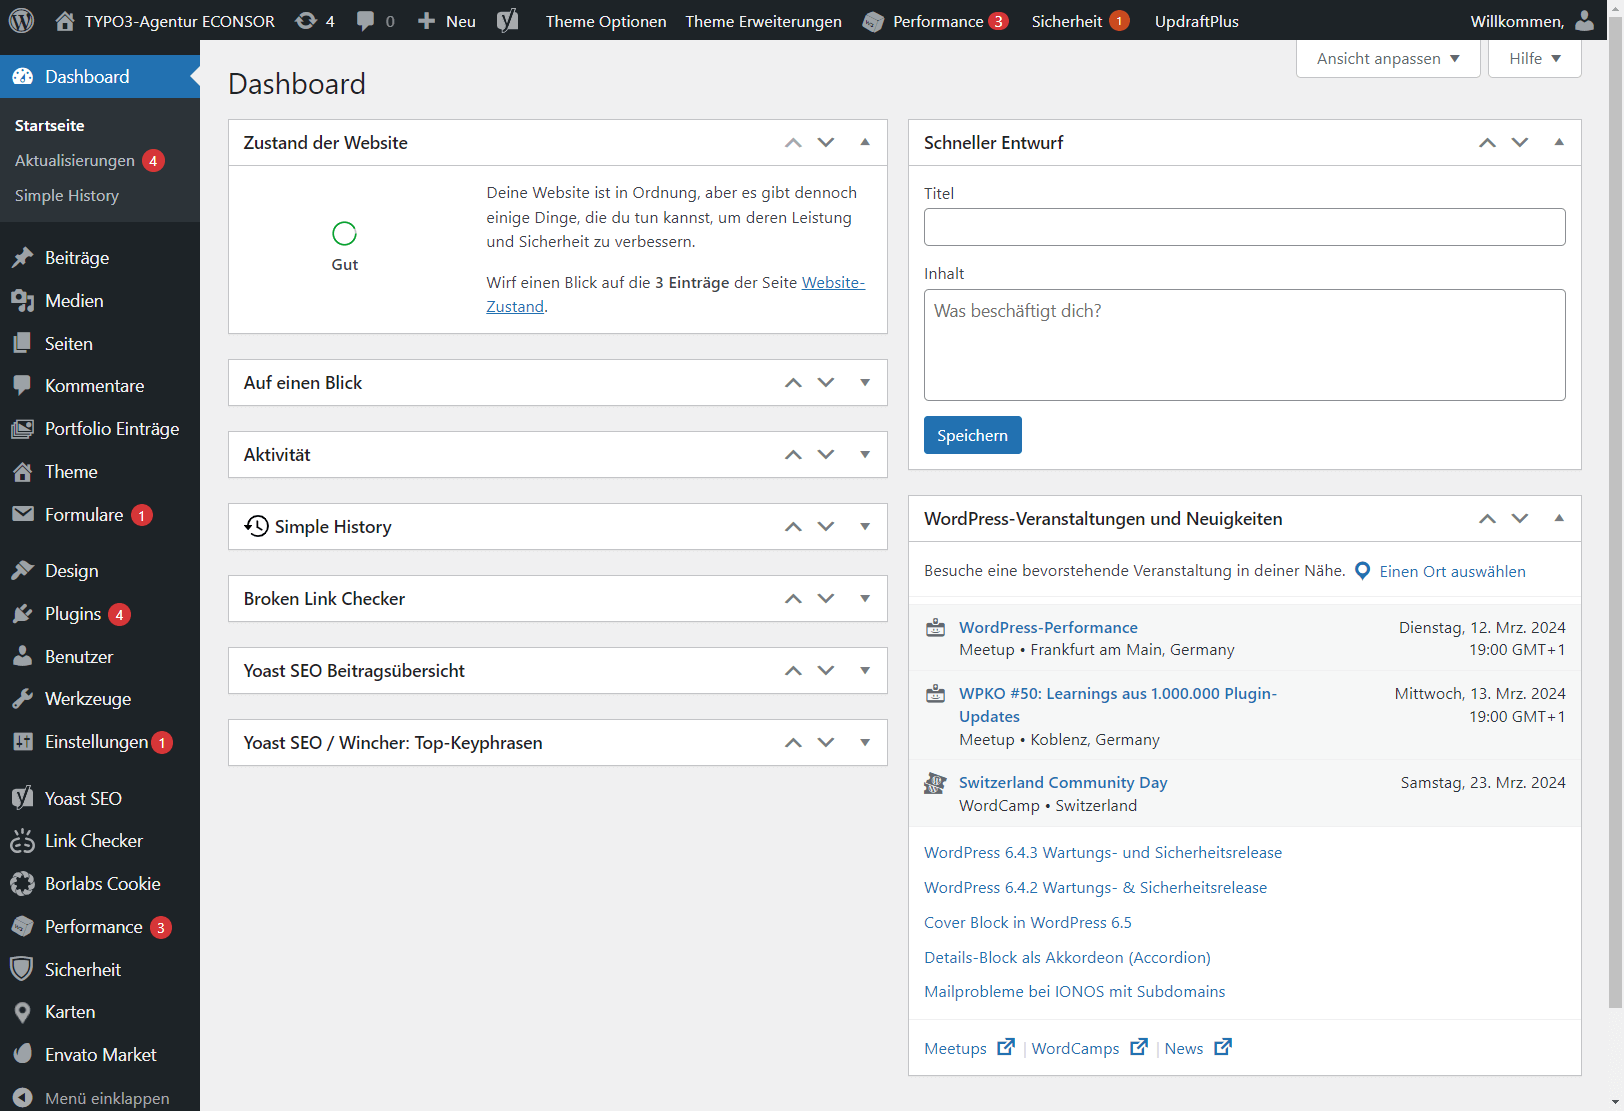Click the WordPress logo in admin bar
Screen dimensions: 1624x1111
tap(21, 21)
